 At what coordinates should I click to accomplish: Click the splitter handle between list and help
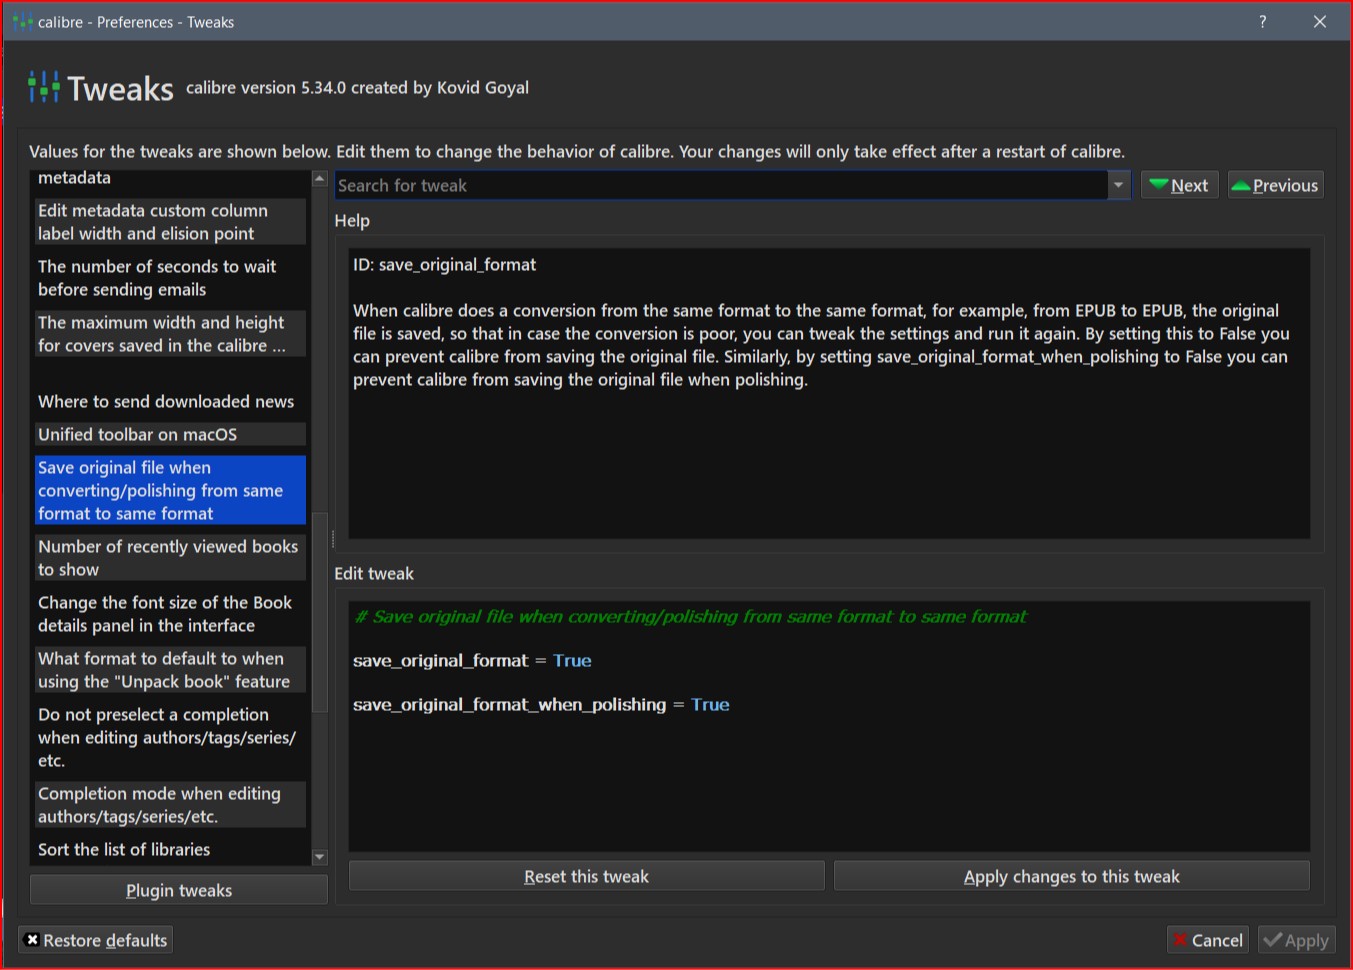tap(332, 540)
